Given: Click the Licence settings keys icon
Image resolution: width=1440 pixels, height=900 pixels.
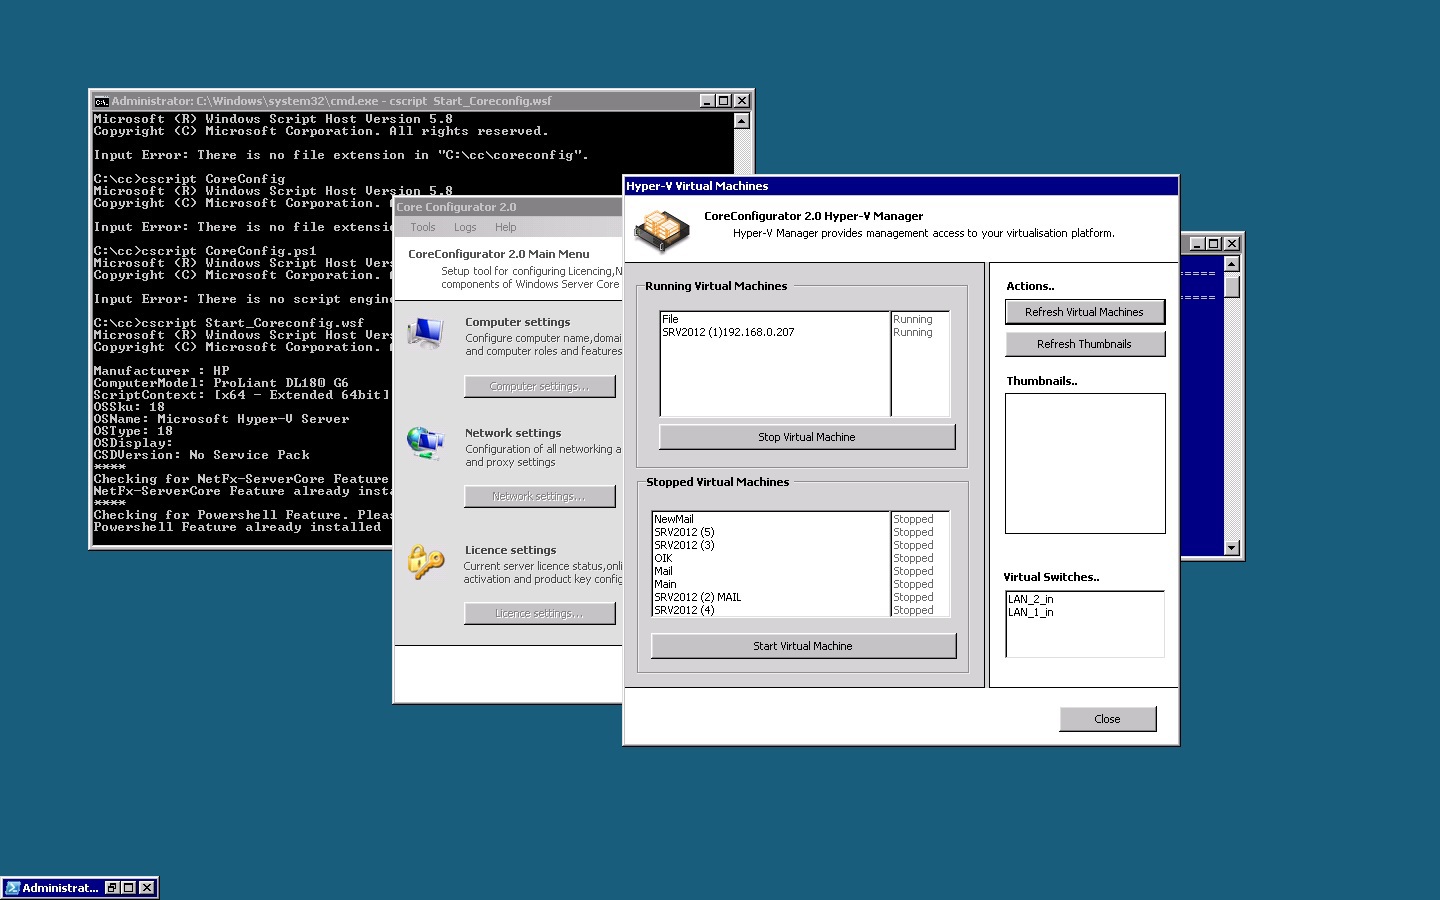Looking at the screenshot, I should (x=425, y=561).
